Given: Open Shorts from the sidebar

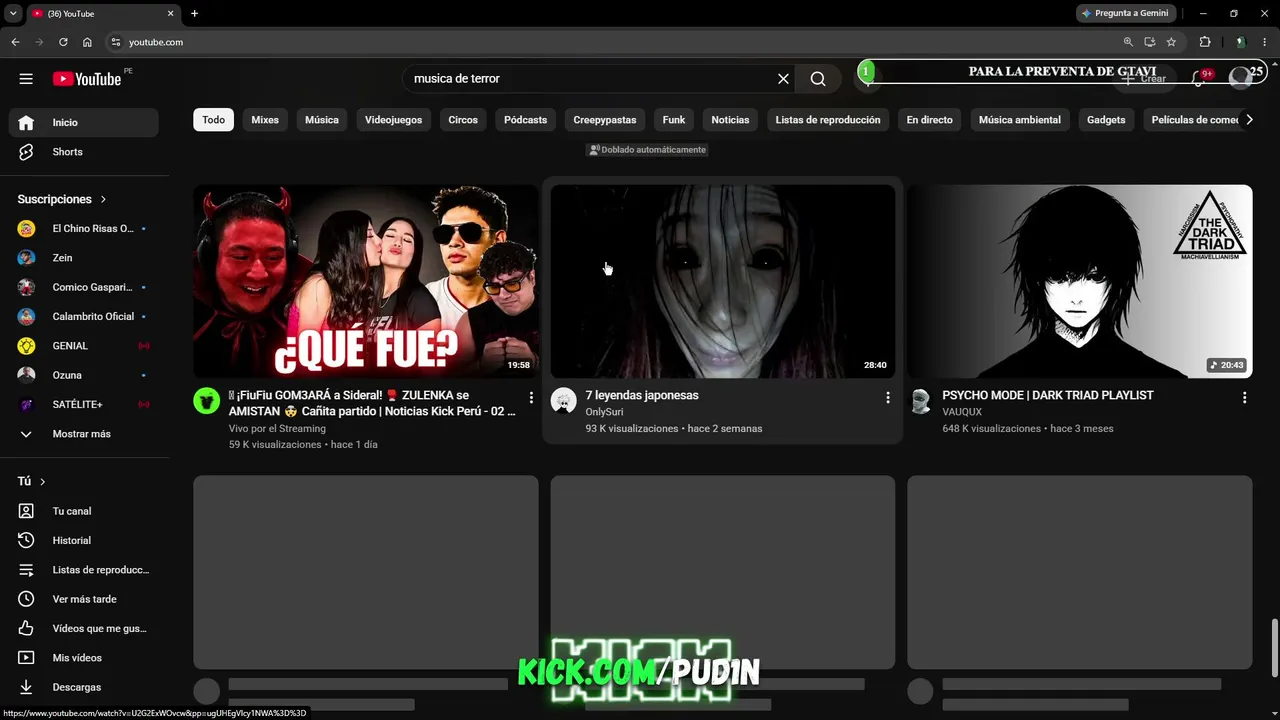Looking at the screenshot, I should coord(84,152).
